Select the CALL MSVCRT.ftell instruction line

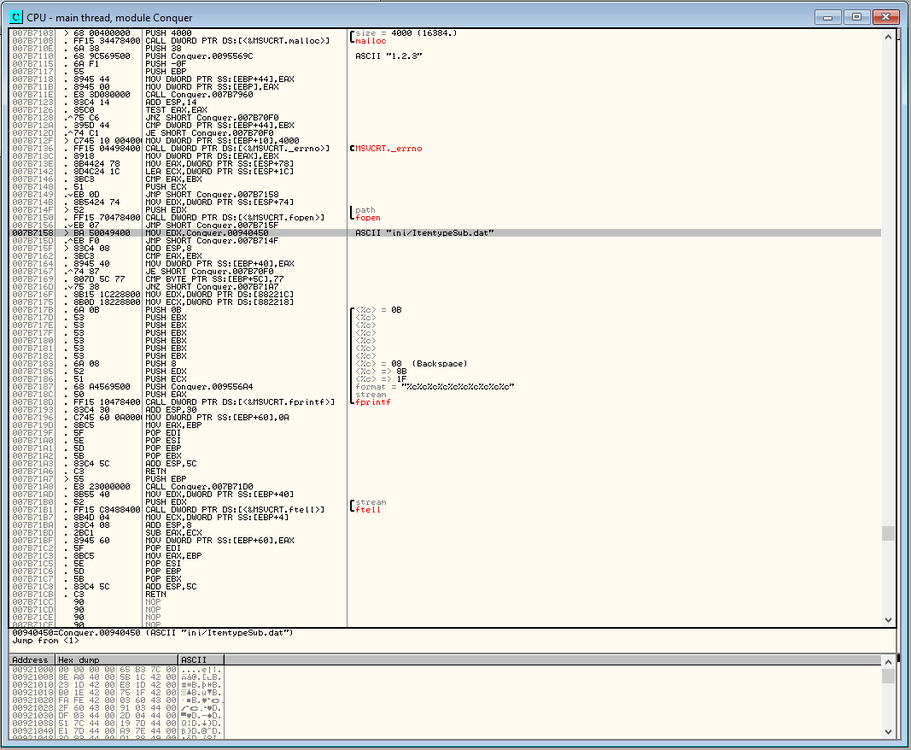click(x=236, y=510)
